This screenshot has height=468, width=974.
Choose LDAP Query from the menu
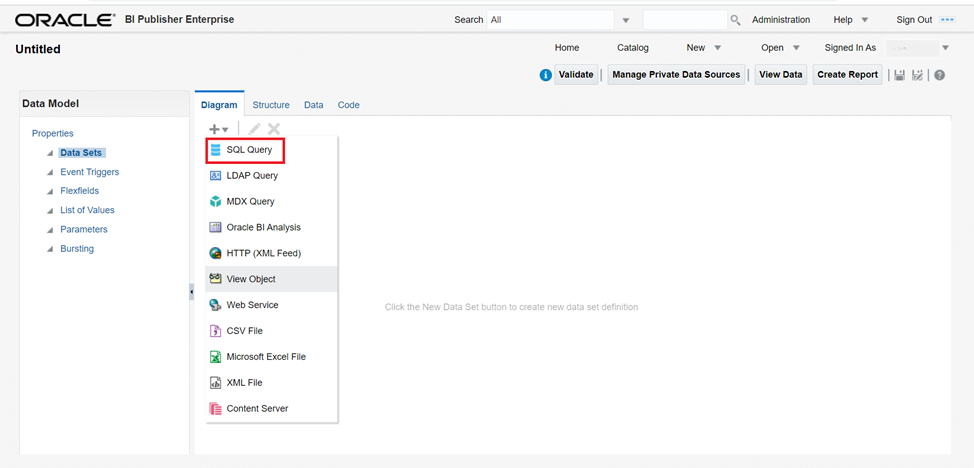click(x=271, y=176)
